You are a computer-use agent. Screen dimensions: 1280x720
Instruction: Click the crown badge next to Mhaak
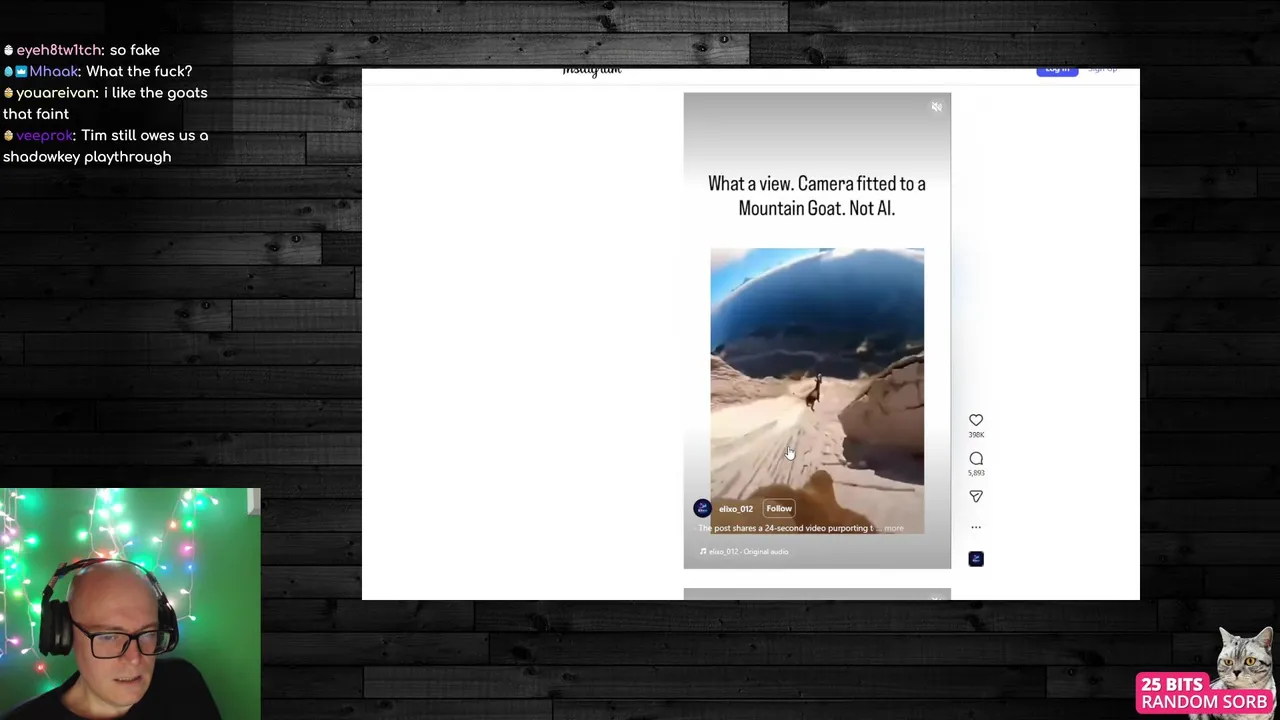[21, 71]
